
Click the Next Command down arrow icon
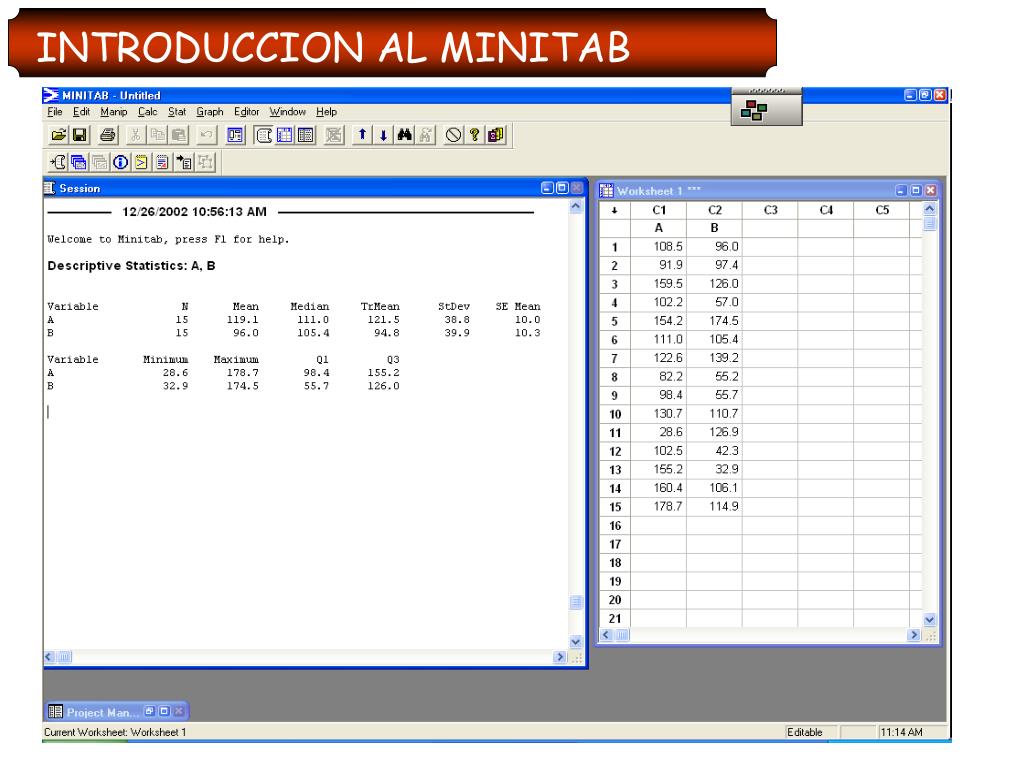(383, 135)
